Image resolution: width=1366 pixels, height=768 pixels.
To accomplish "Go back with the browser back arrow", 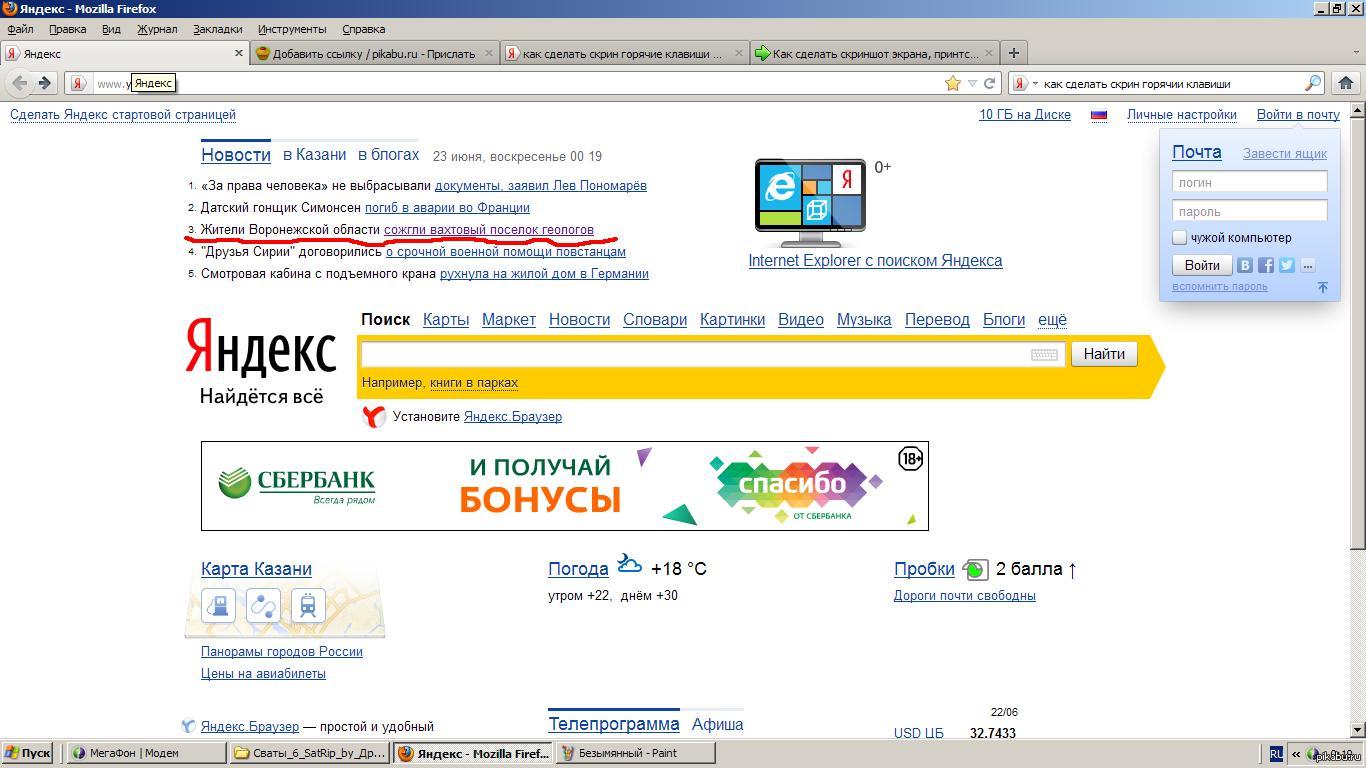I will click(20, 83).
